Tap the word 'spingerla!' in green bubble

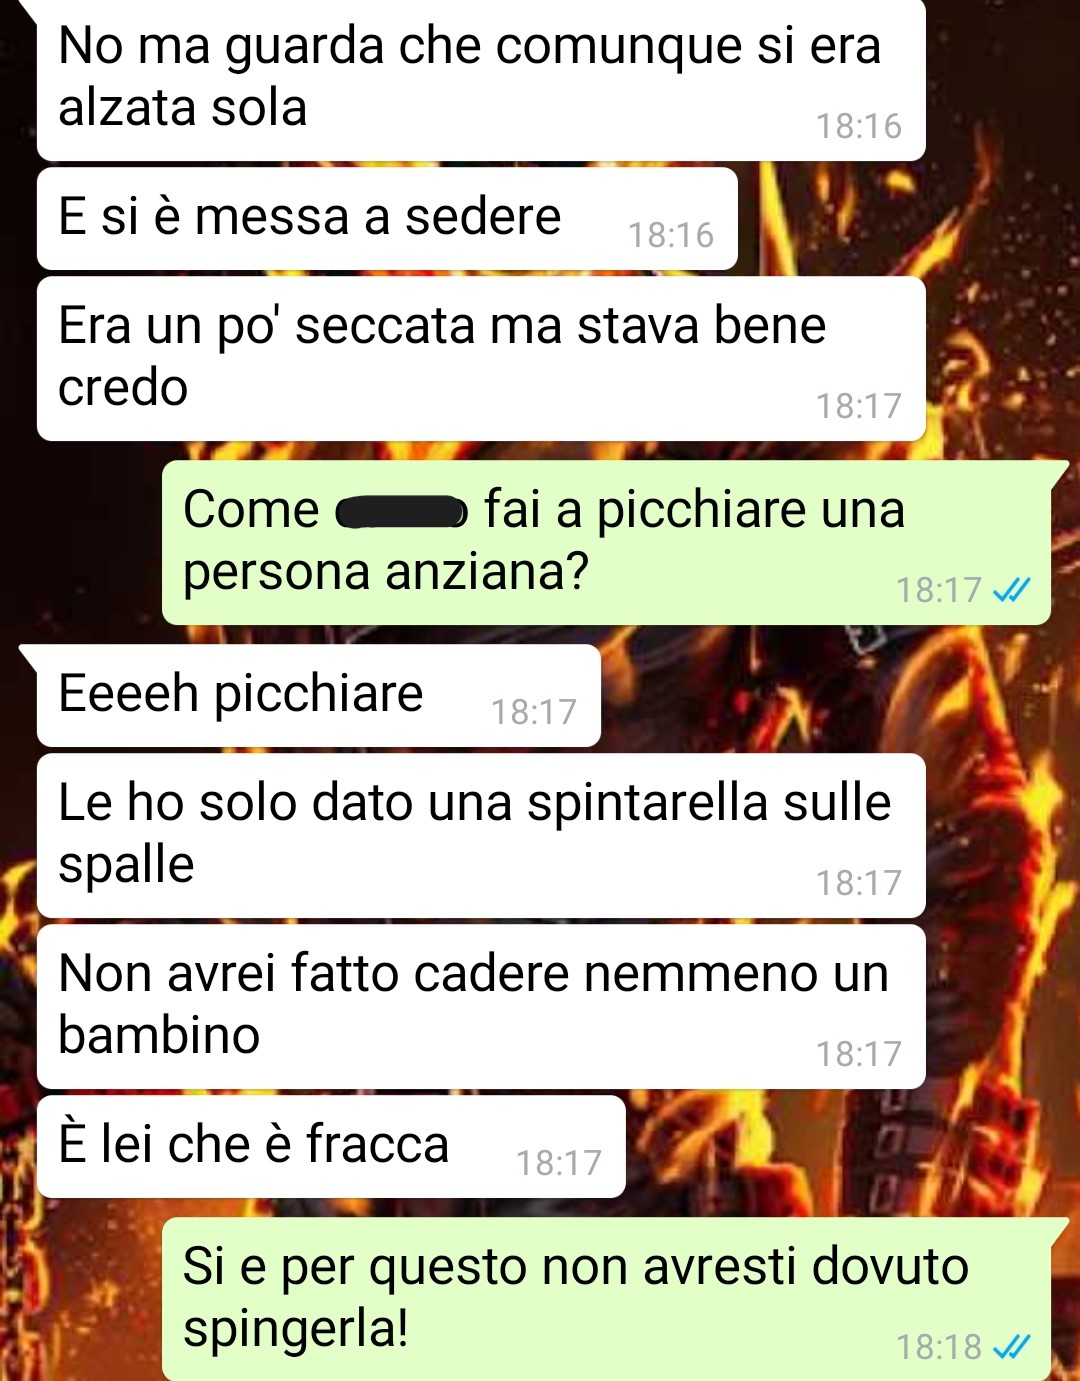click(x=296, y=1330)
